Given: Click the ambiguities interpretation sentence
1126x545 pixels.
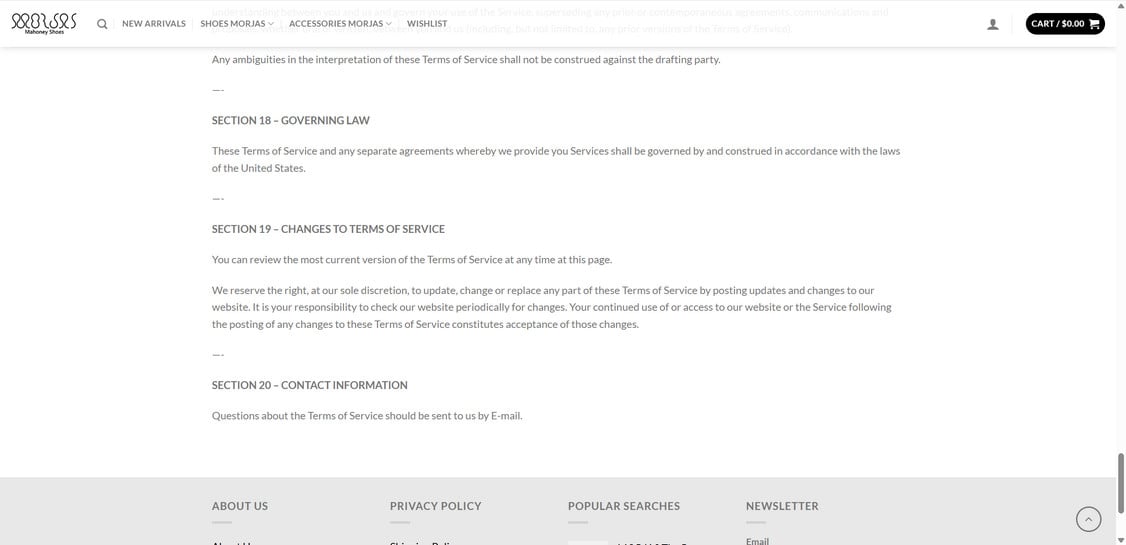Looking at the screenshot, I should pos(465,60).
